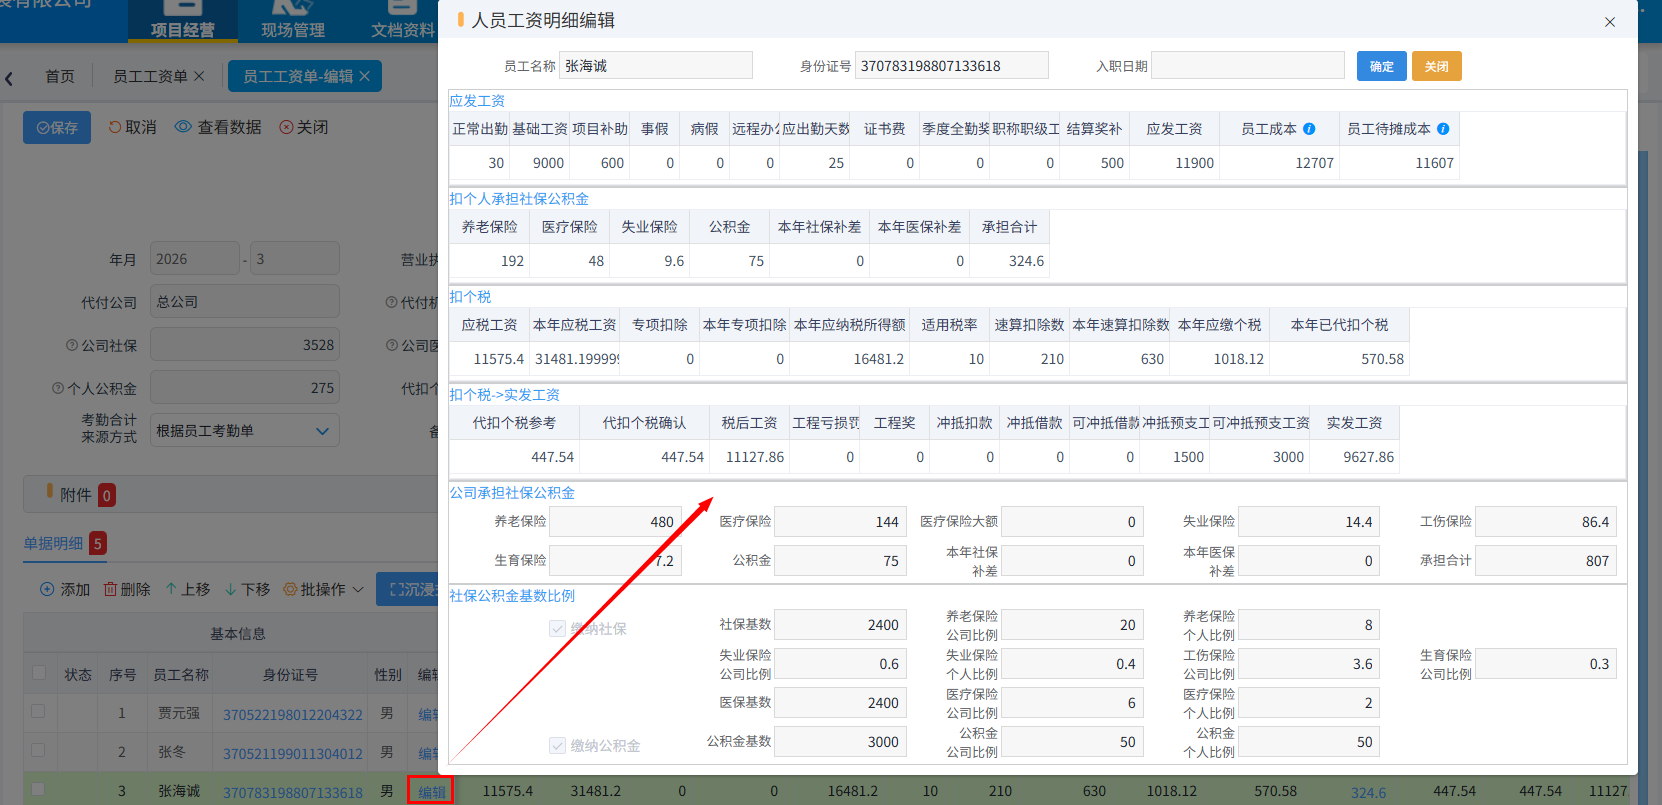This screenshot has width=1662, height=805.
Task: Click the back arrow beside 首页
Action: click(9, 78)
